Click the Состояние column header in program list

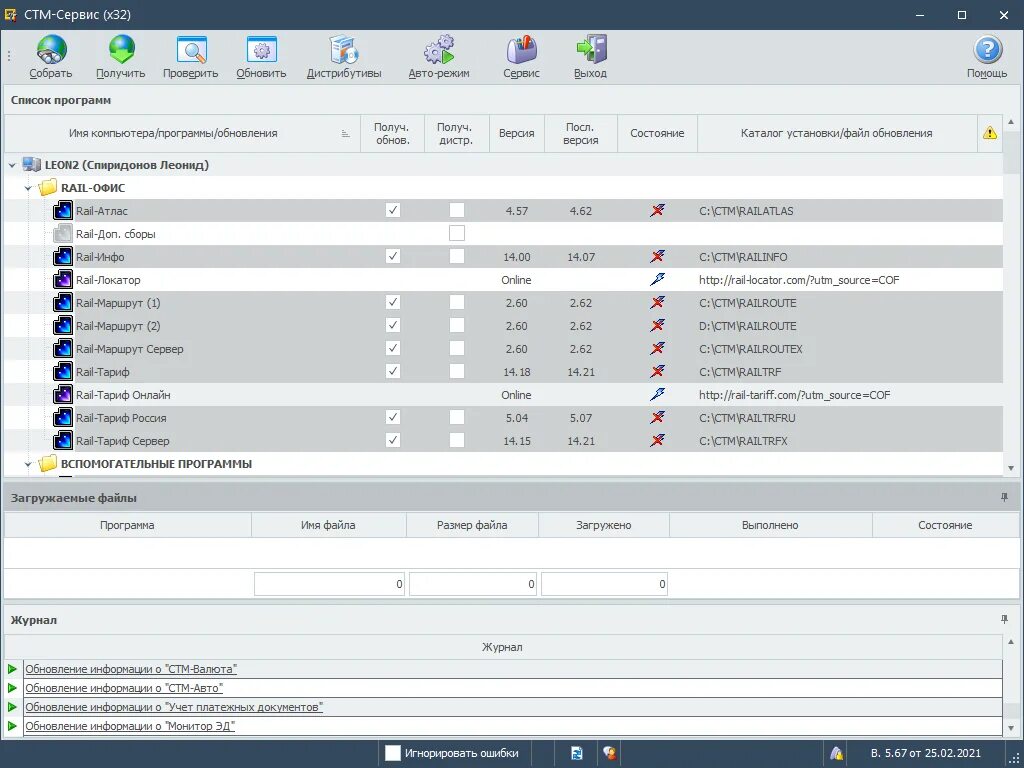657,133
